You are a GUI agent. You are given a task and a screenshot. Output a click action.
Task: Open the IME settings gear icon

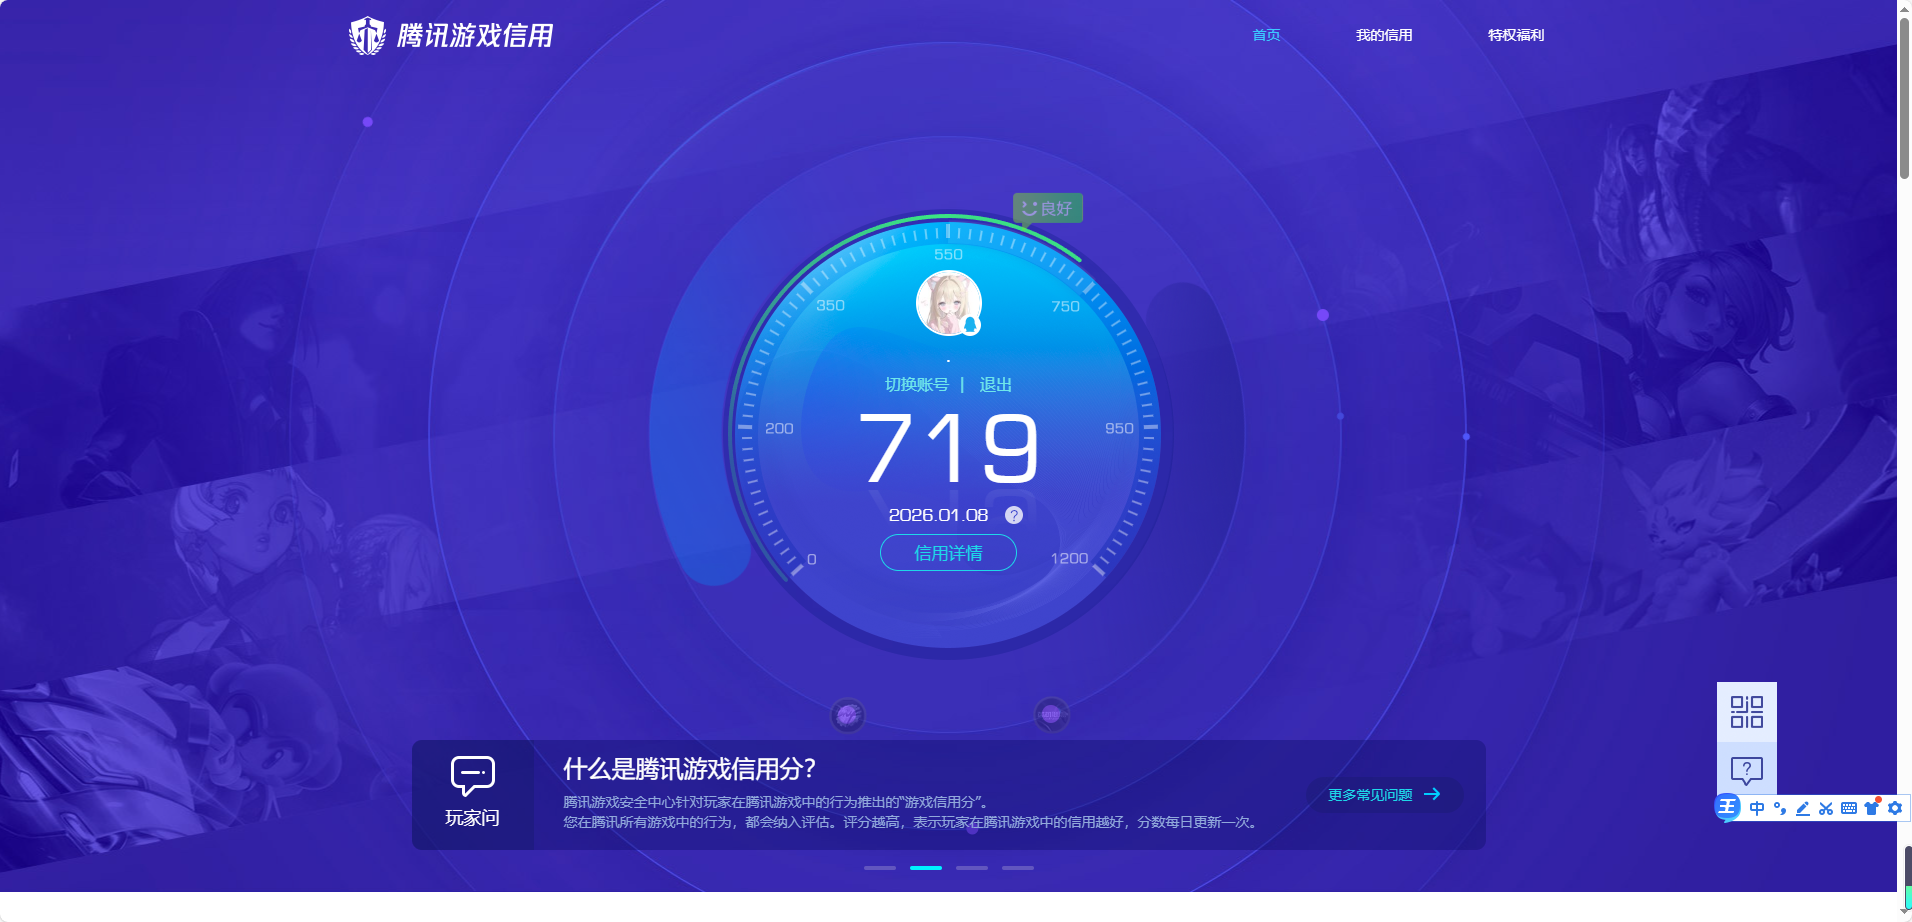(1895, 808)
